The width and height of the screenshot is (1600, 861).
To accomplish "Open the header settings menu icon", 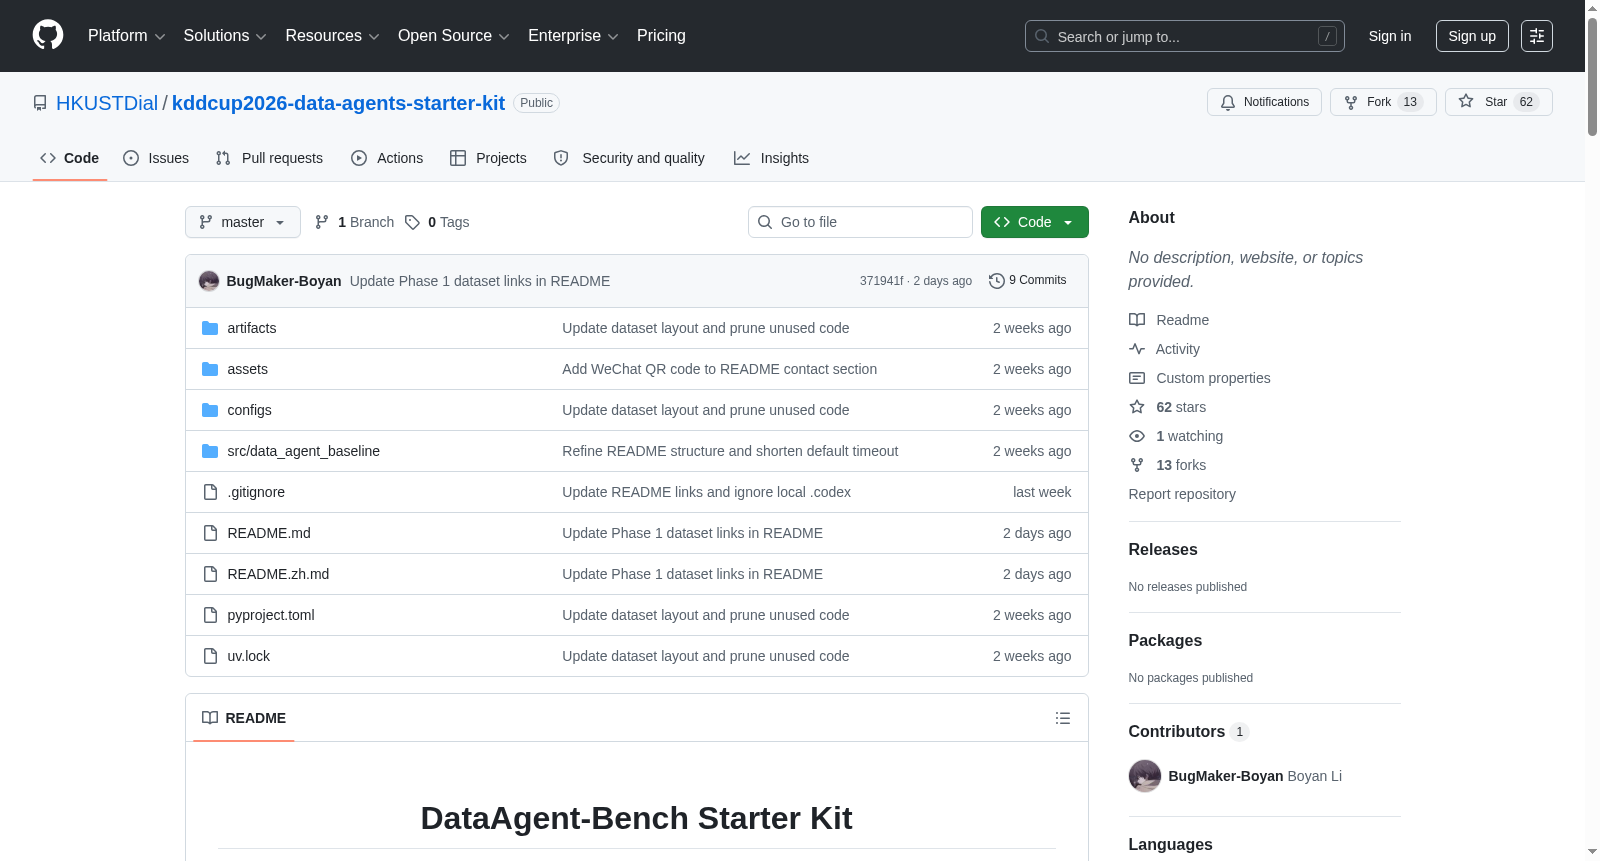I will [x=1537, y=36].
